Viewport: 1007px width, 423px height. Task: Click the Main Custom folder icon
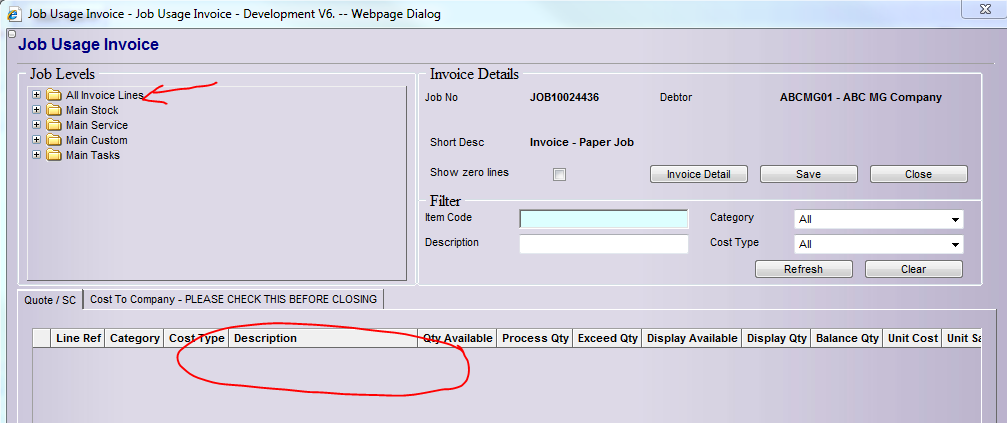click(x=54, y=140)
